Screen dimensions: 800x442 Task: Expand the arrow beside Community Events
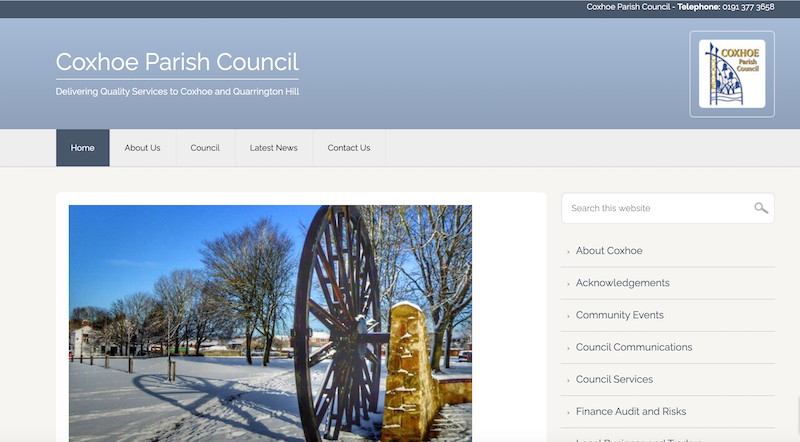click(x=569, y=316)
